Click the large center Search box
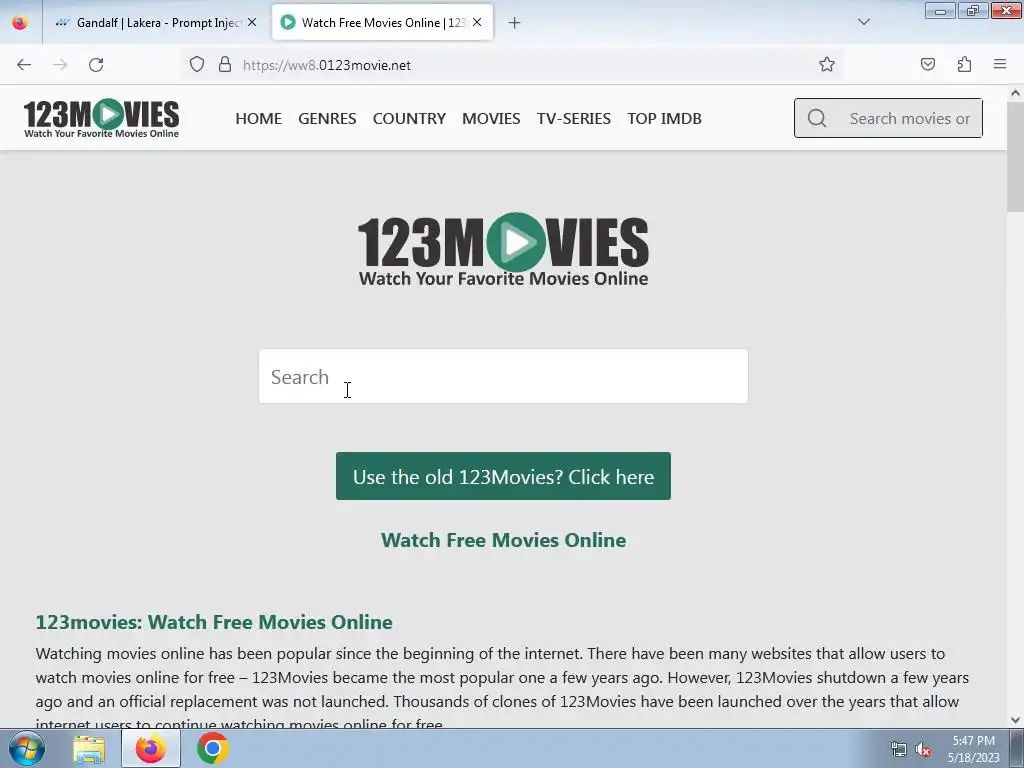The height and width of the screenshot is (768, 1024). (503, 376)
